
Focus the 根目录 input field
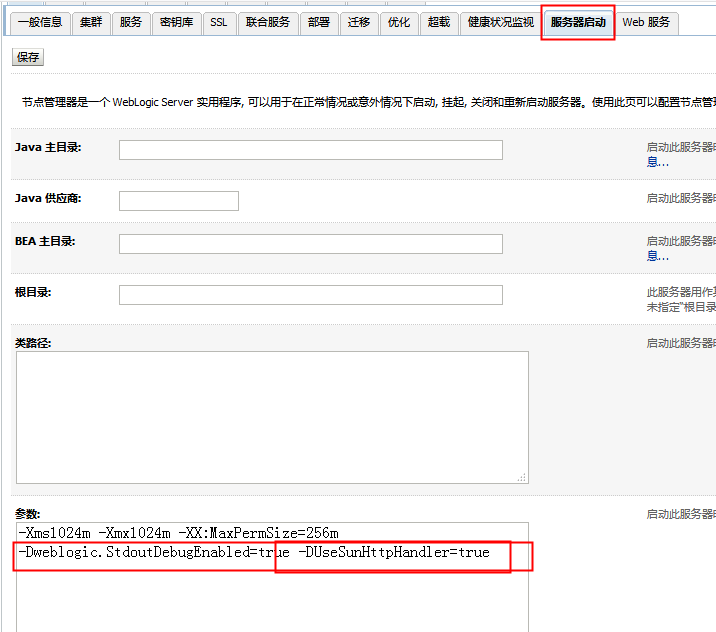311,295
